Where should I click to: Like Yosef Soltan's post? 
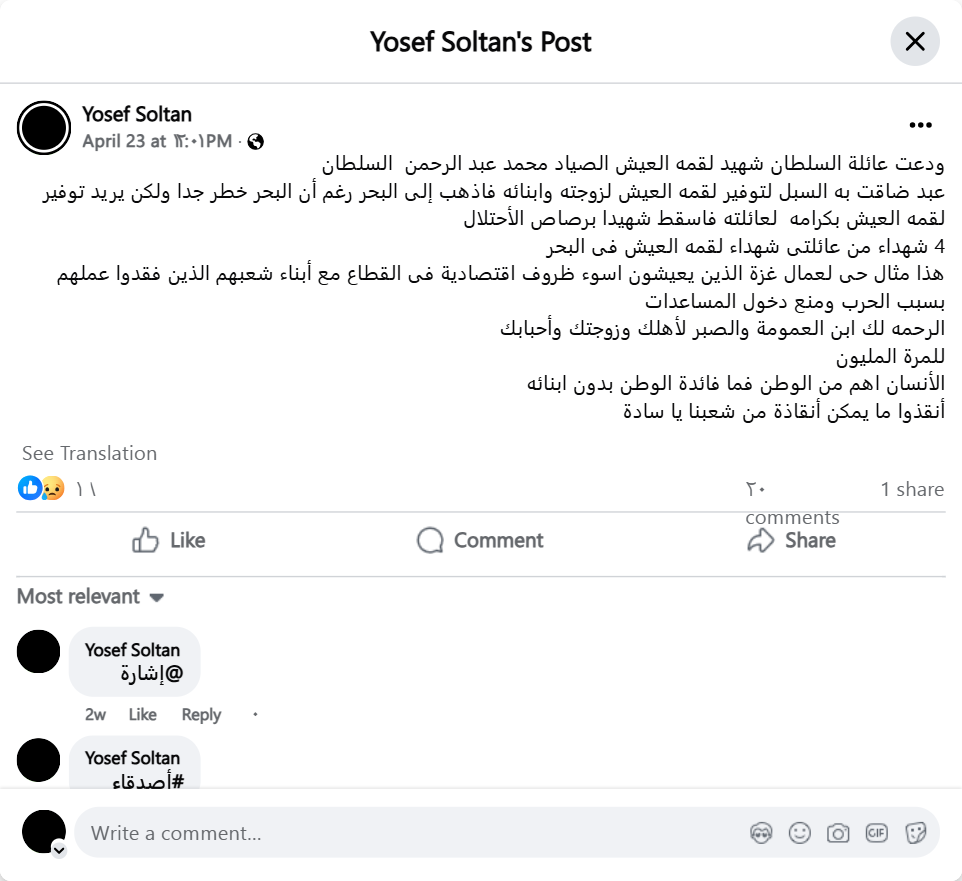point(169,541)
